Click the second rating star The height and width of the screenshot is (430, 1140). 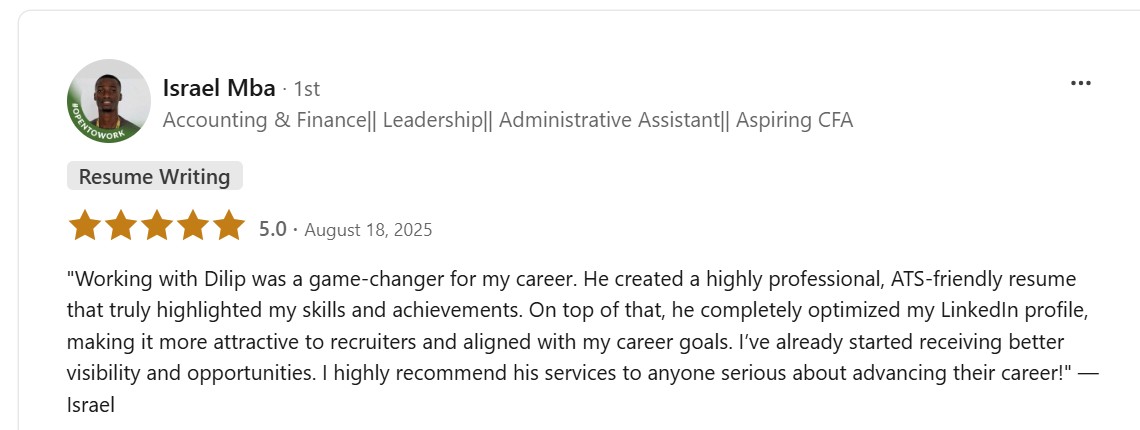tap(120, 226)
